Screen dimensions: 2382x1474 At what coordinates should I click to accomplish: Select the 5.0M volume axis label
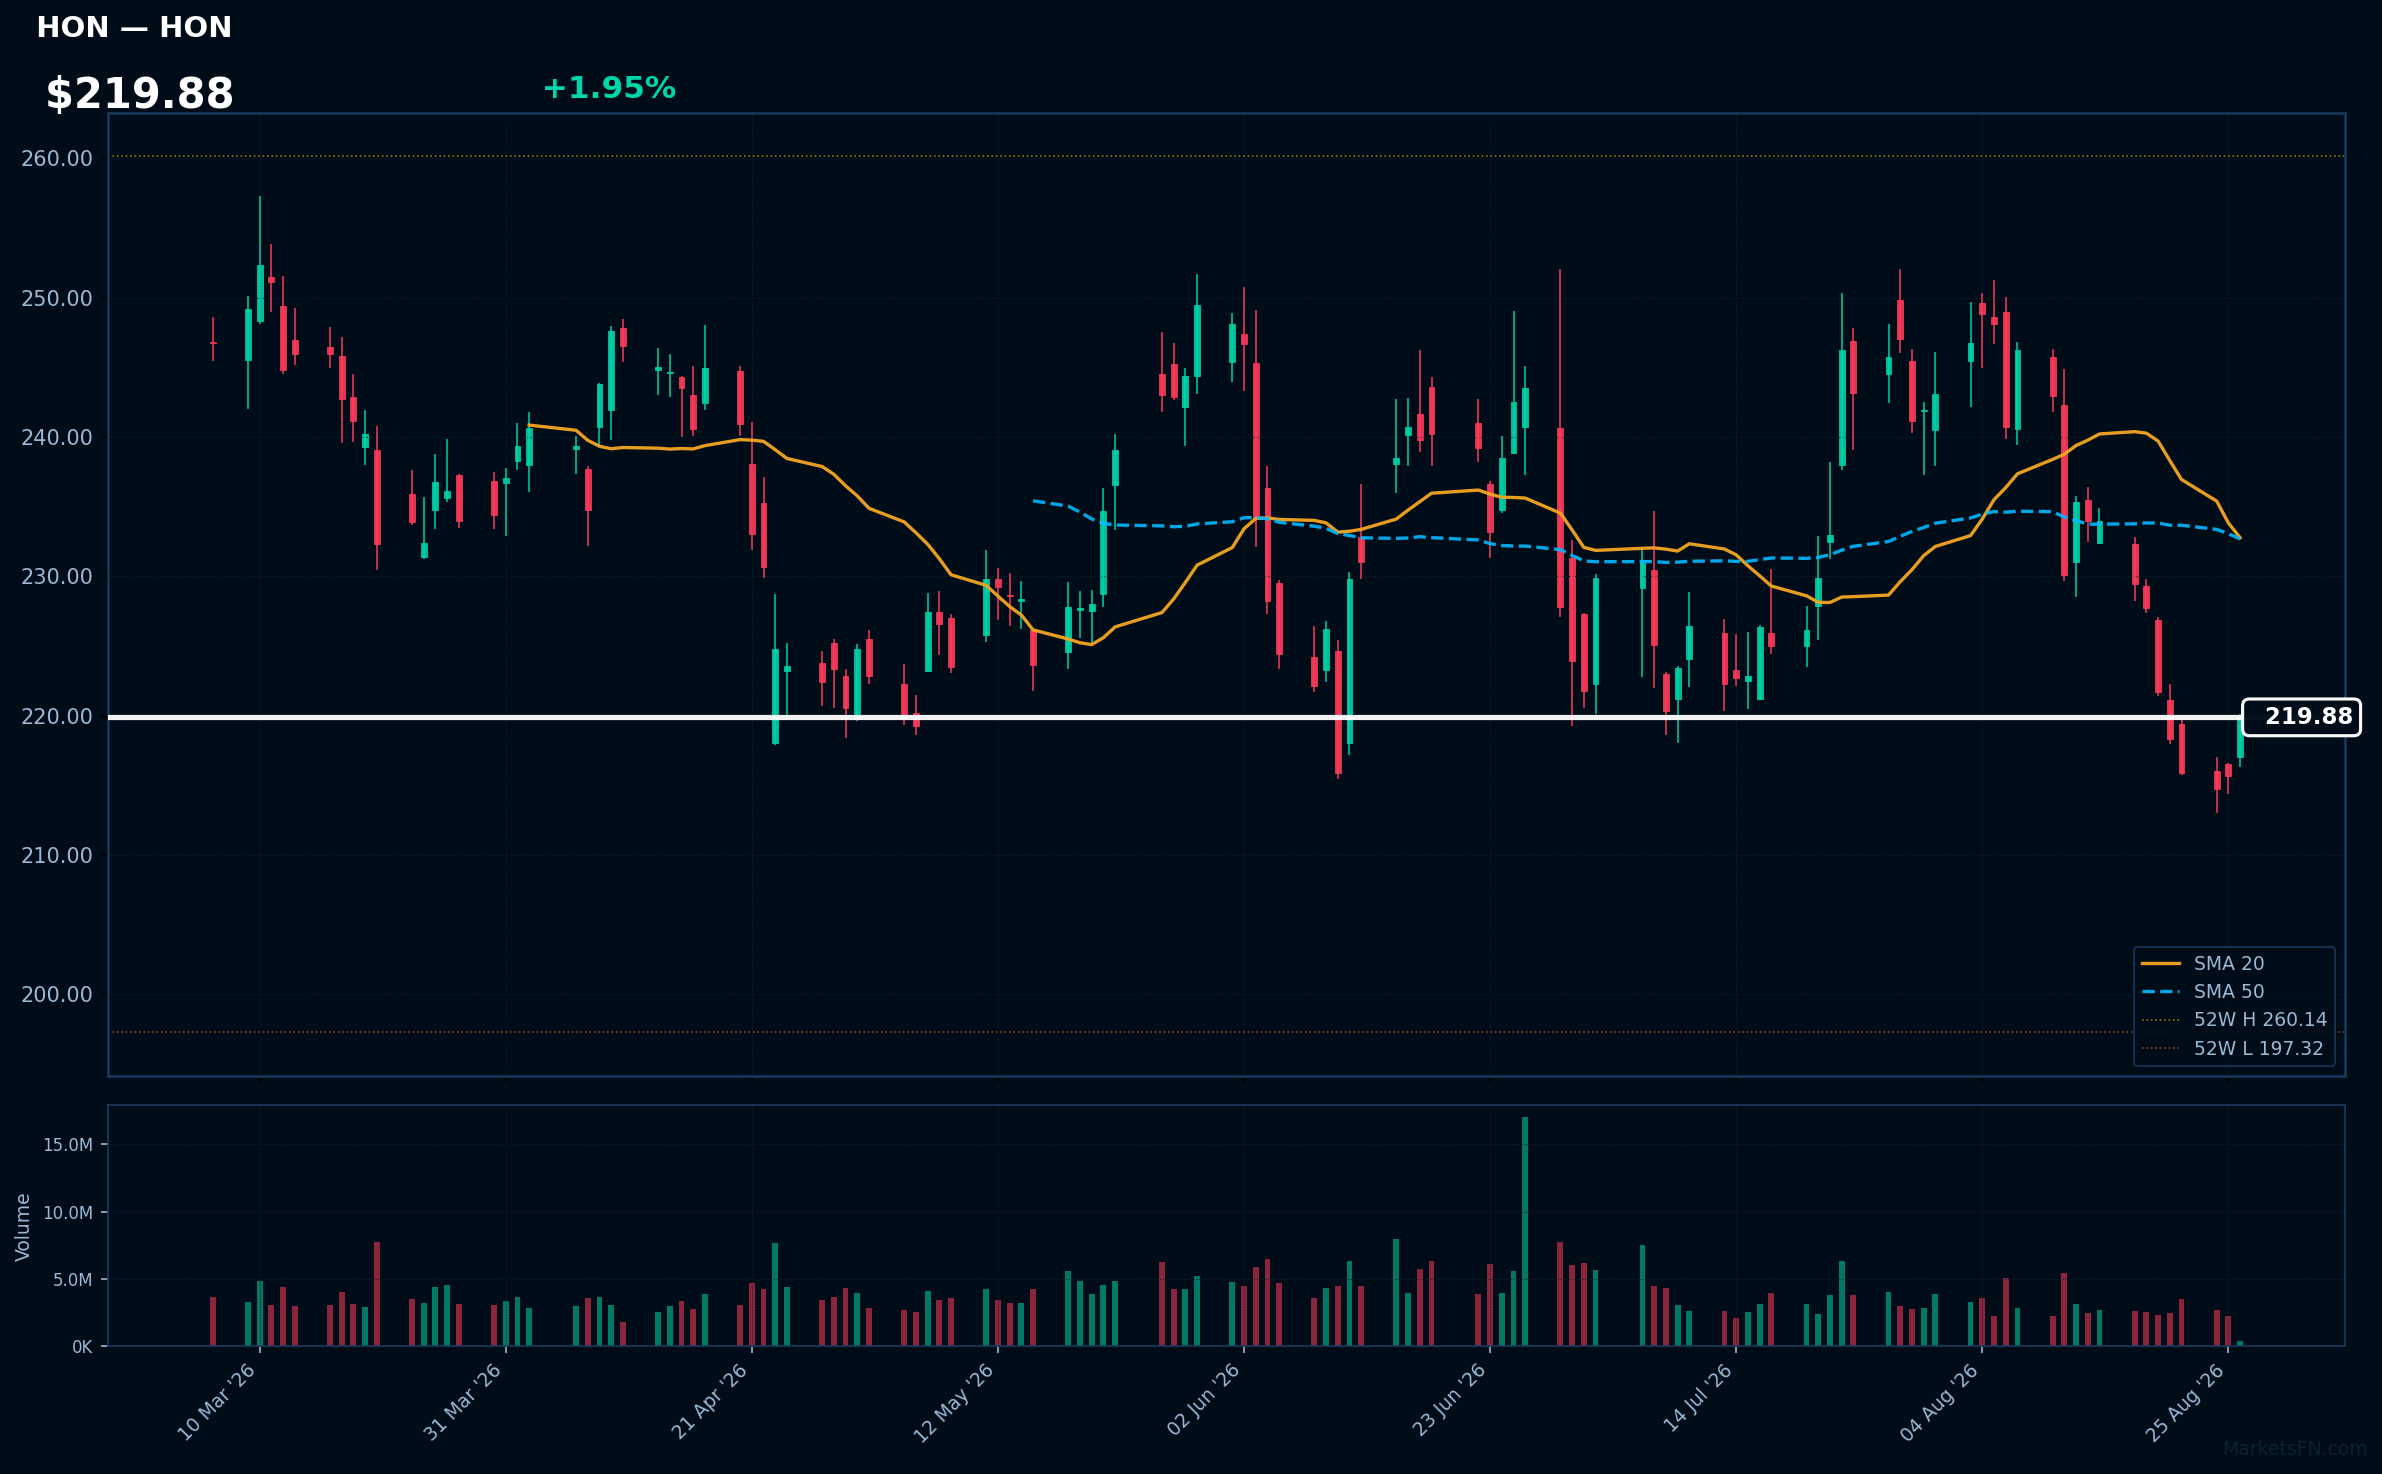coord(73,1280)
